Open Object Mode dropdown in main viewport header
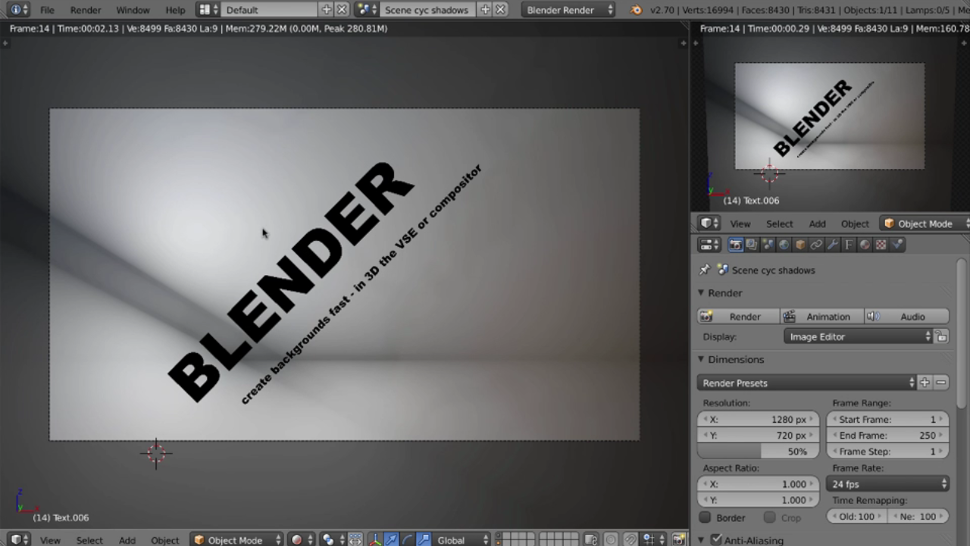The height and width of the screenshot is (546, 970). [x=237, y=540]
